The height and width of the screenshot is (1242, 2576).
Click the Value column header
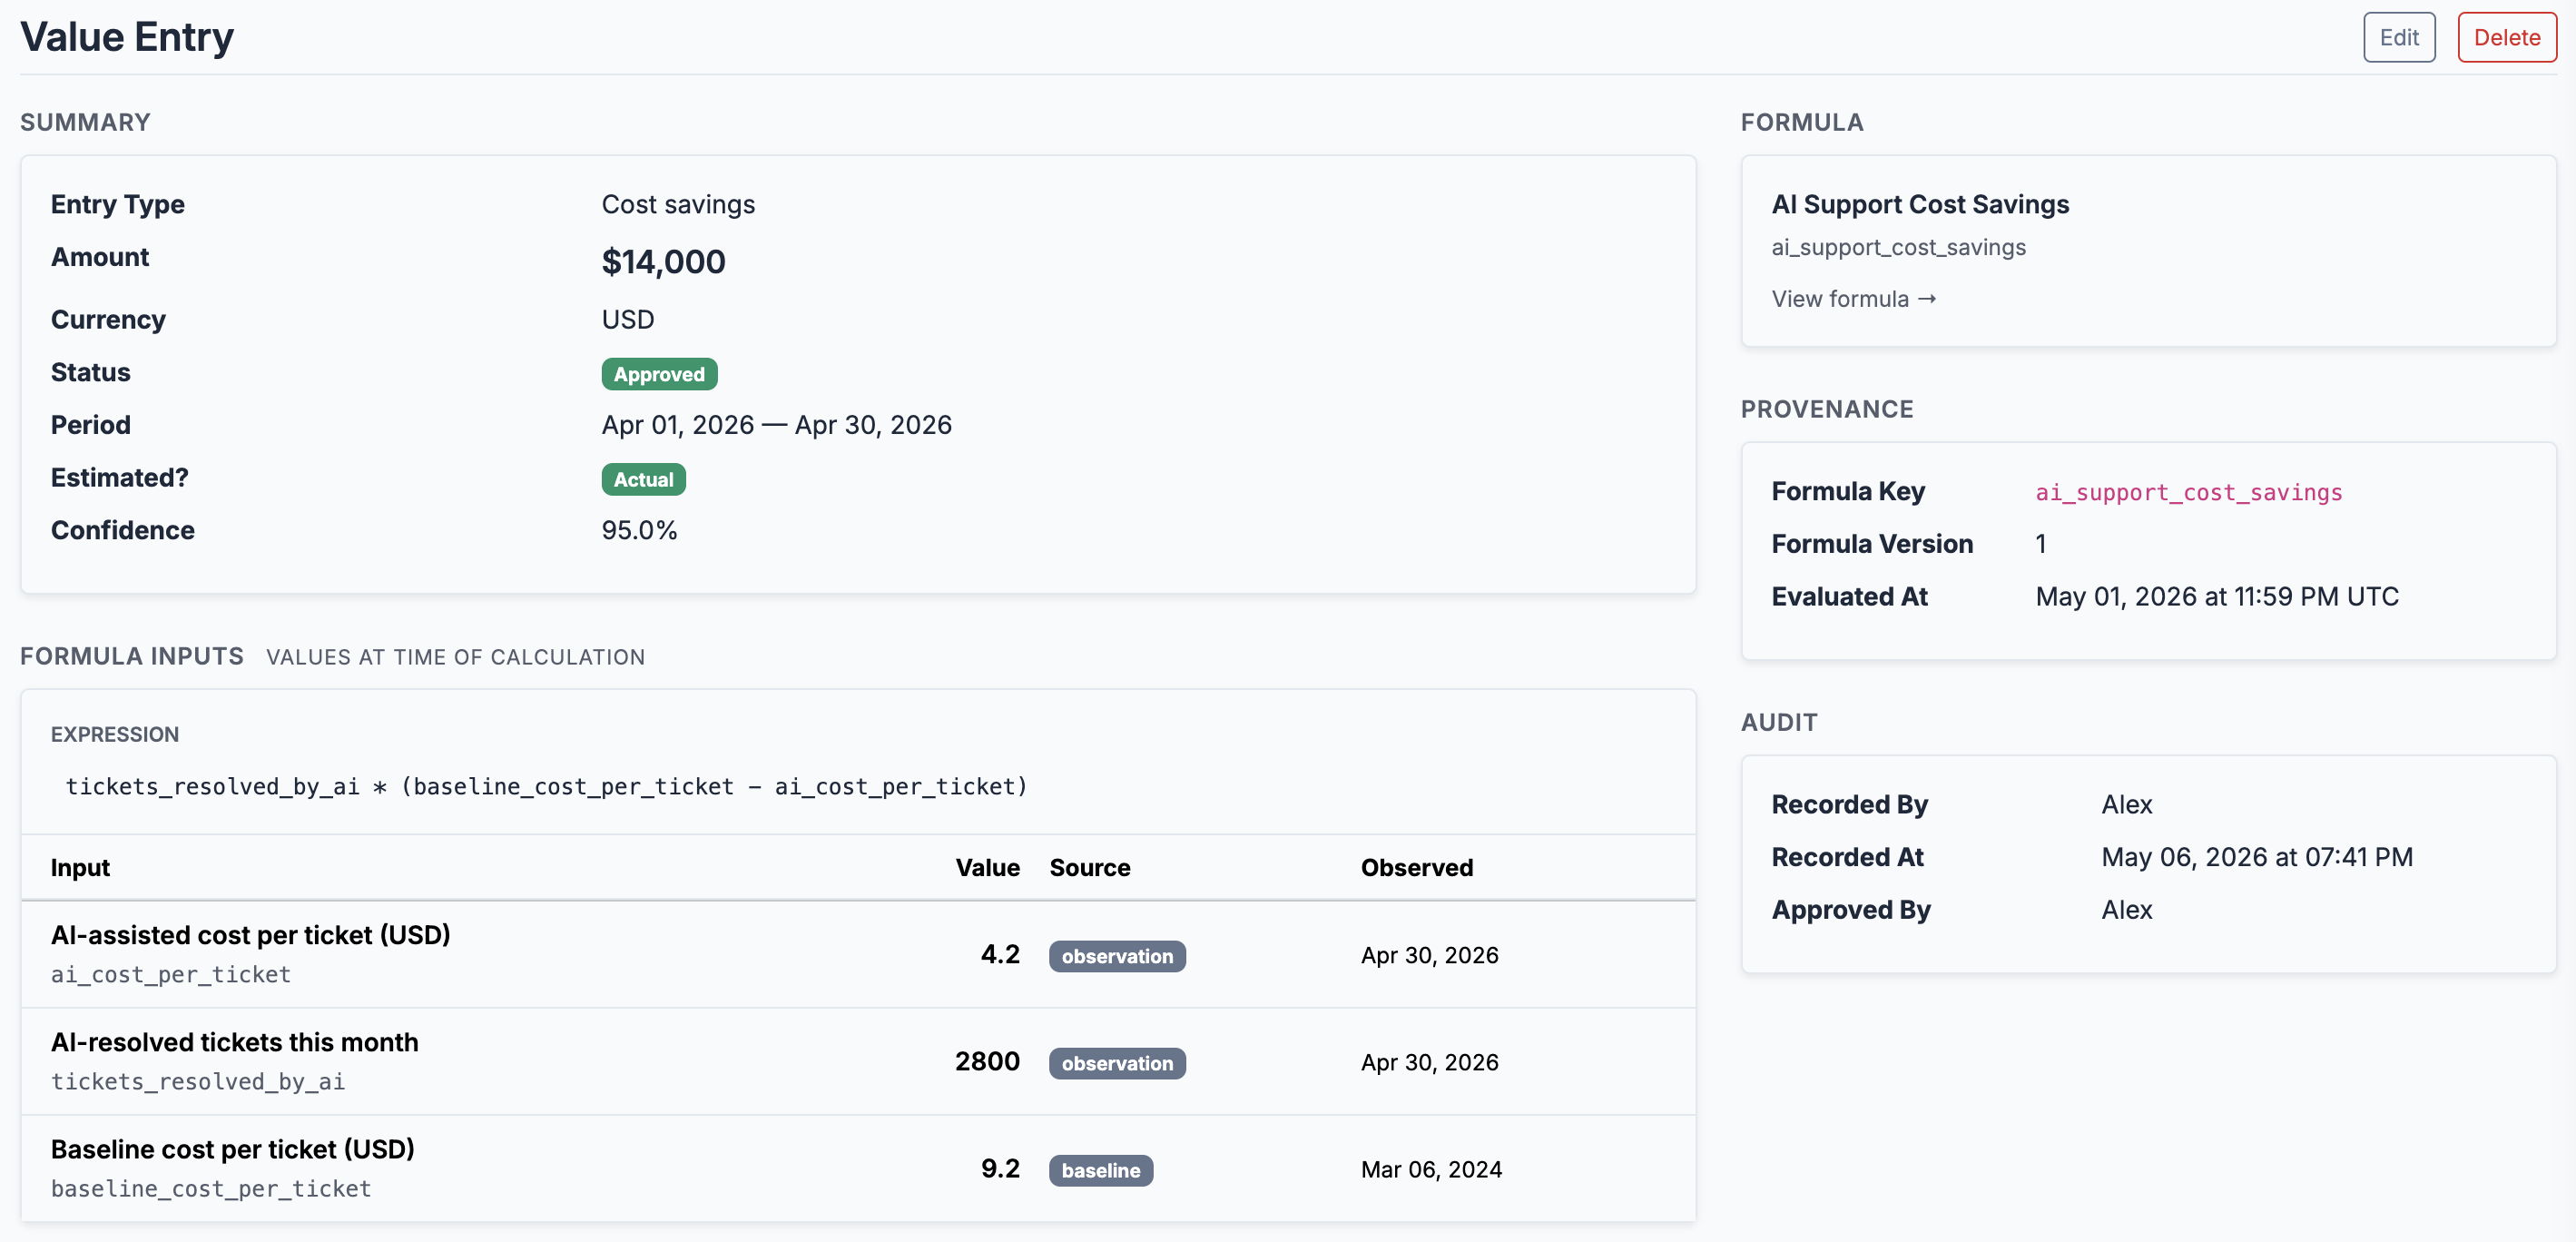[987, 867]
